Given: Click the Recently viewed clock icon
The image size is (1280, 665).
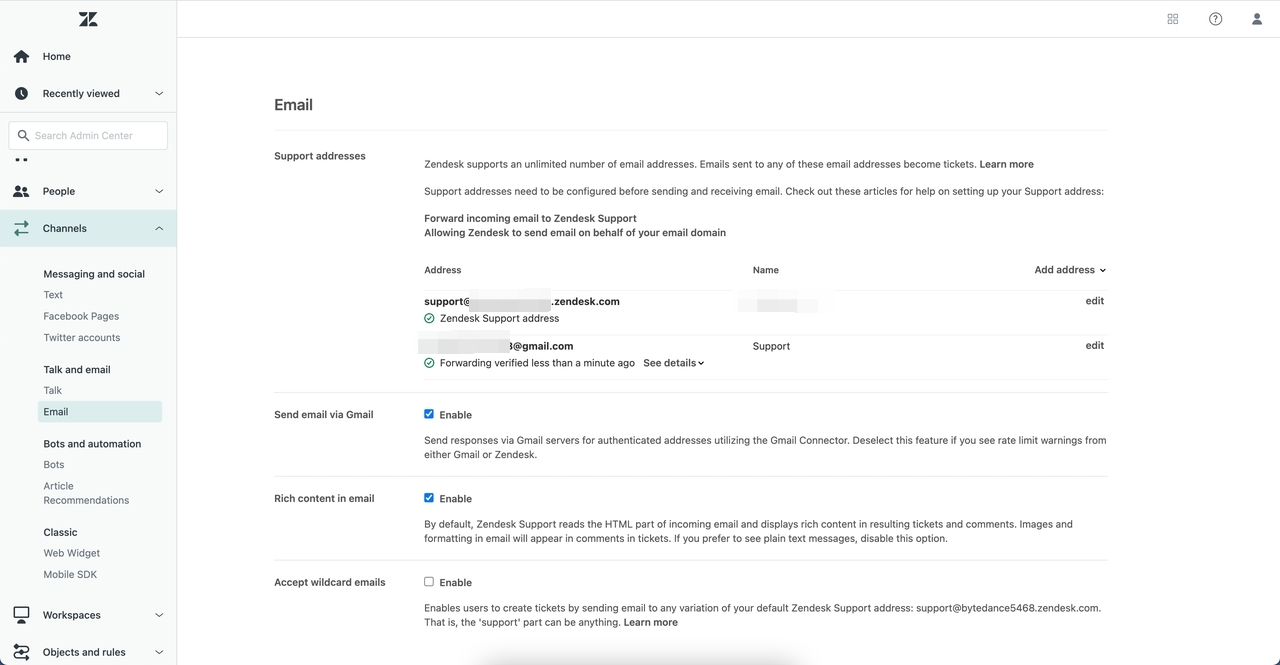Looking at the screenshot, I should point(21,94).
